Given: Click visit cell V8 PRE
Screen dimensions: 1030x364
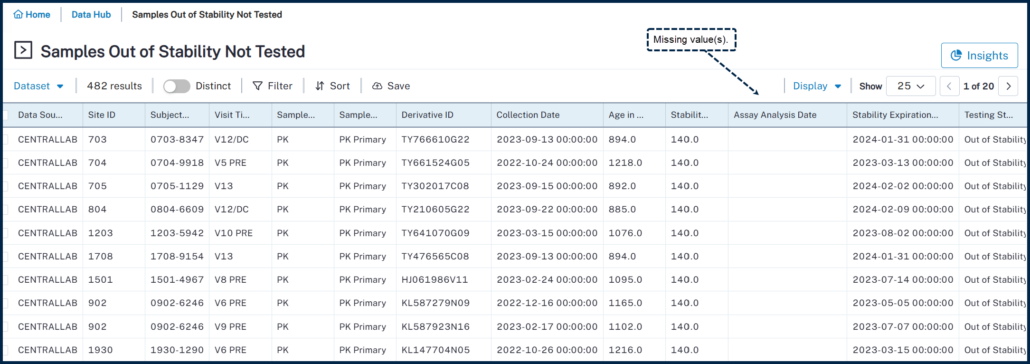Looking at the screenshot, I should (231, 279).
